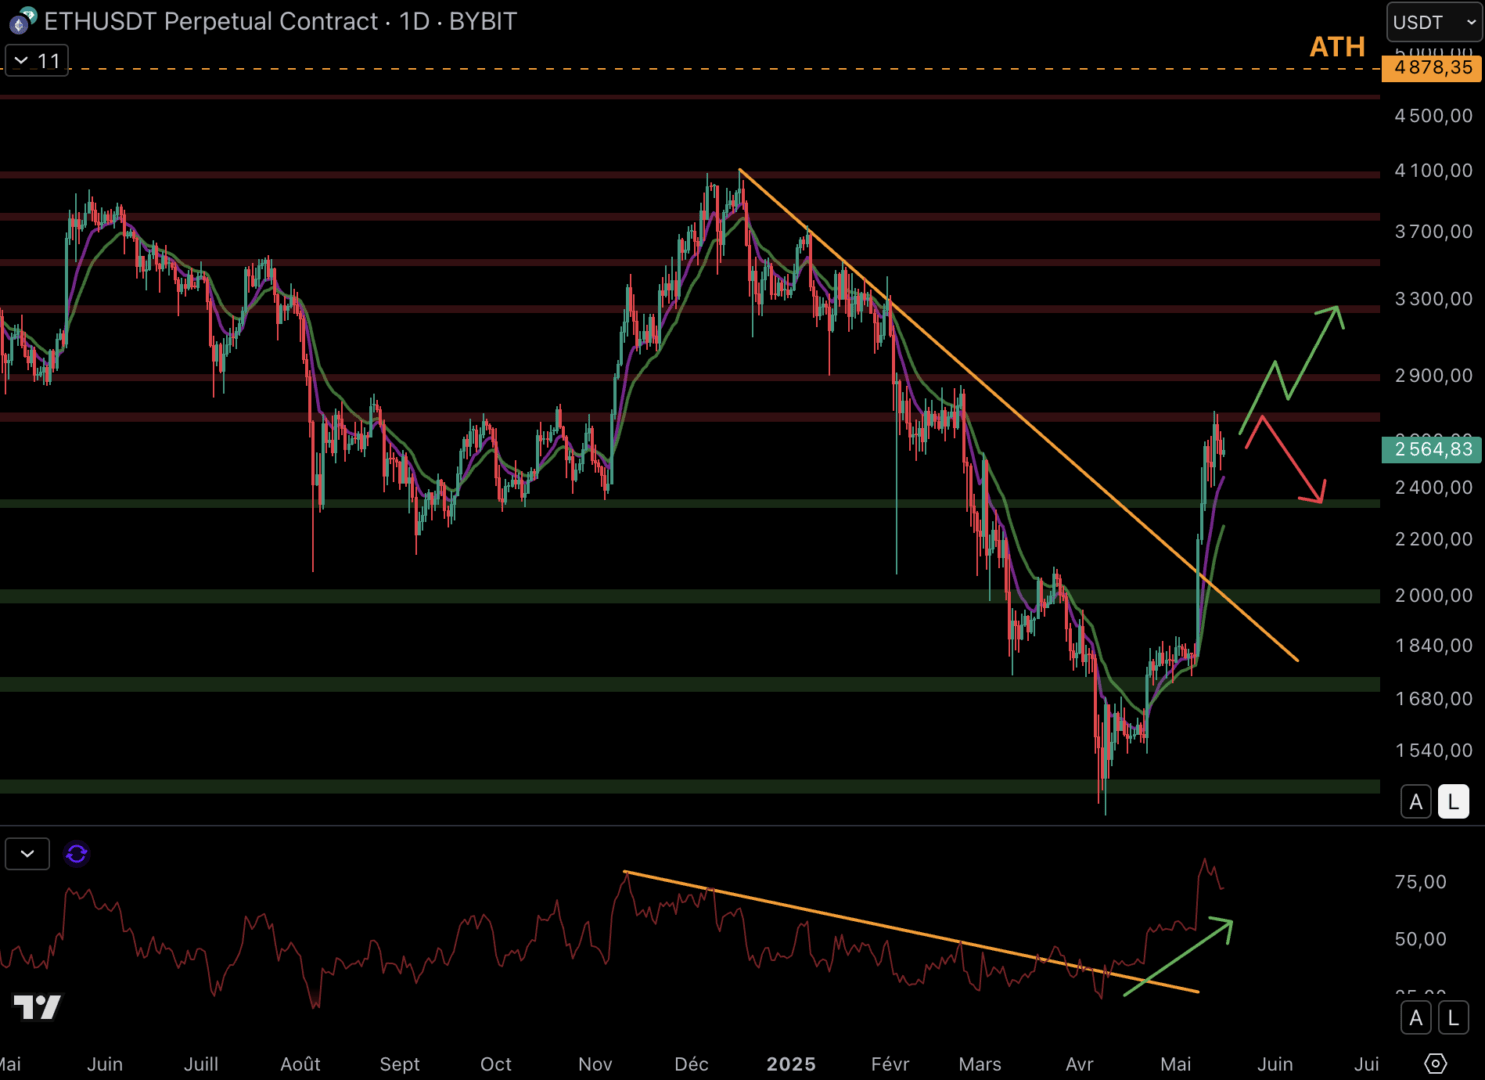
Task: Click the Sept time axis label
Action: 400,1064
